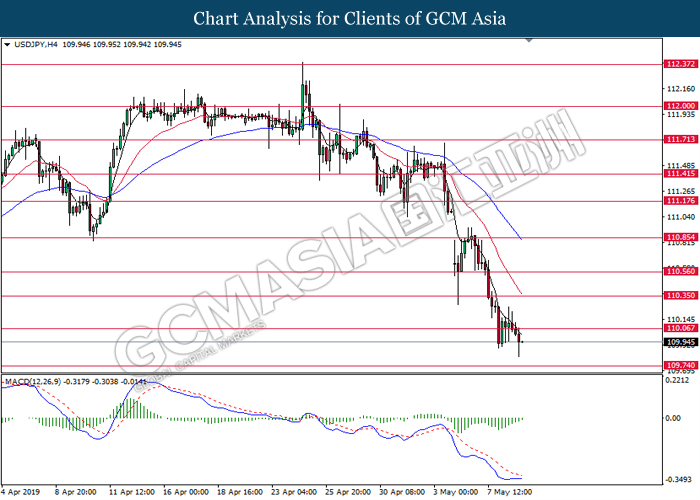Click the 0.2212 MACD scale value

[677, 380]
